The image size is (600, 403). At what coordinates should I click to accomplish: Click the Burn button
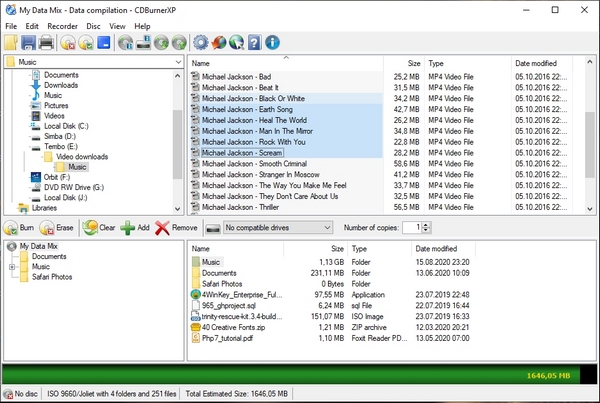point(19,228)
